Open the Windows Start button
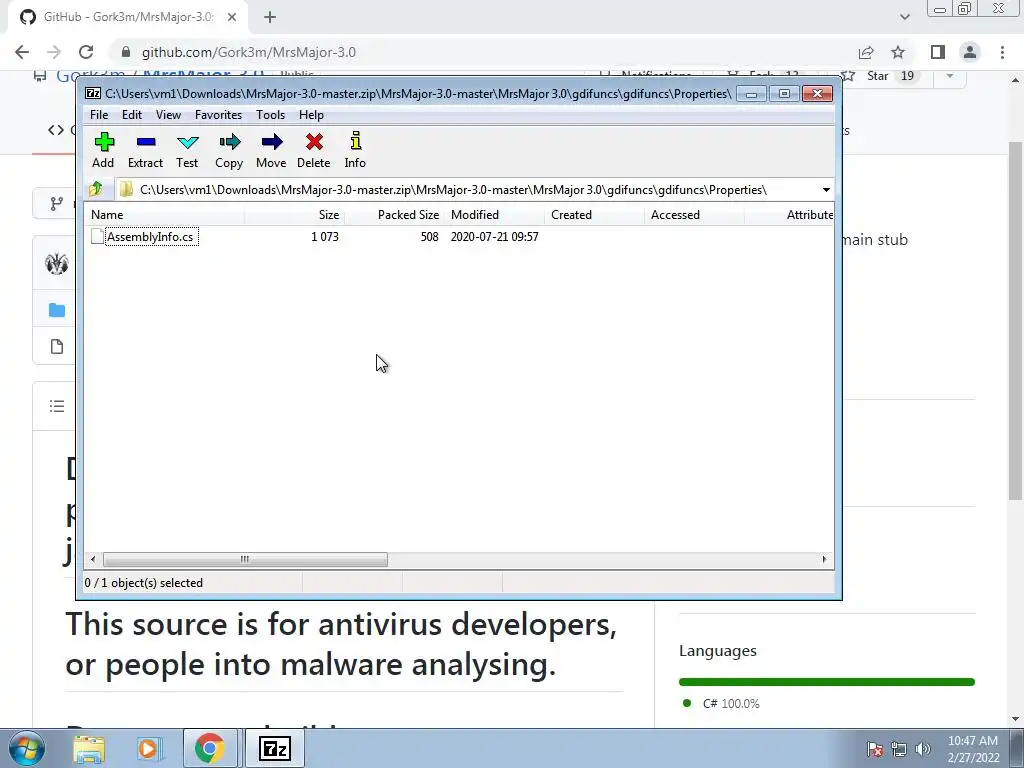Viewport: 1024px width, 768px height. tap(27, 748)
